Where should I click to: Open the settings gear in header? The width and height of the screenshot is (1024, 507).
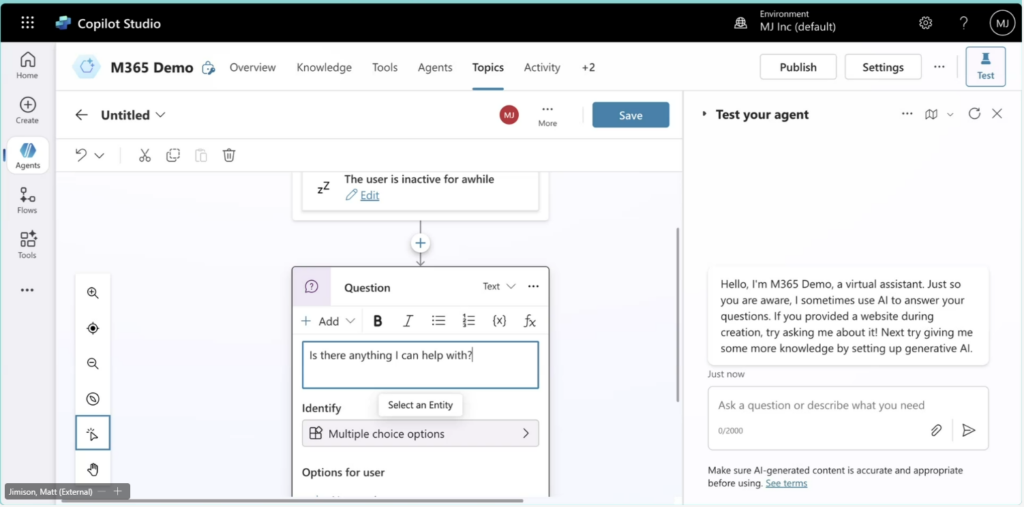point(925,23)
